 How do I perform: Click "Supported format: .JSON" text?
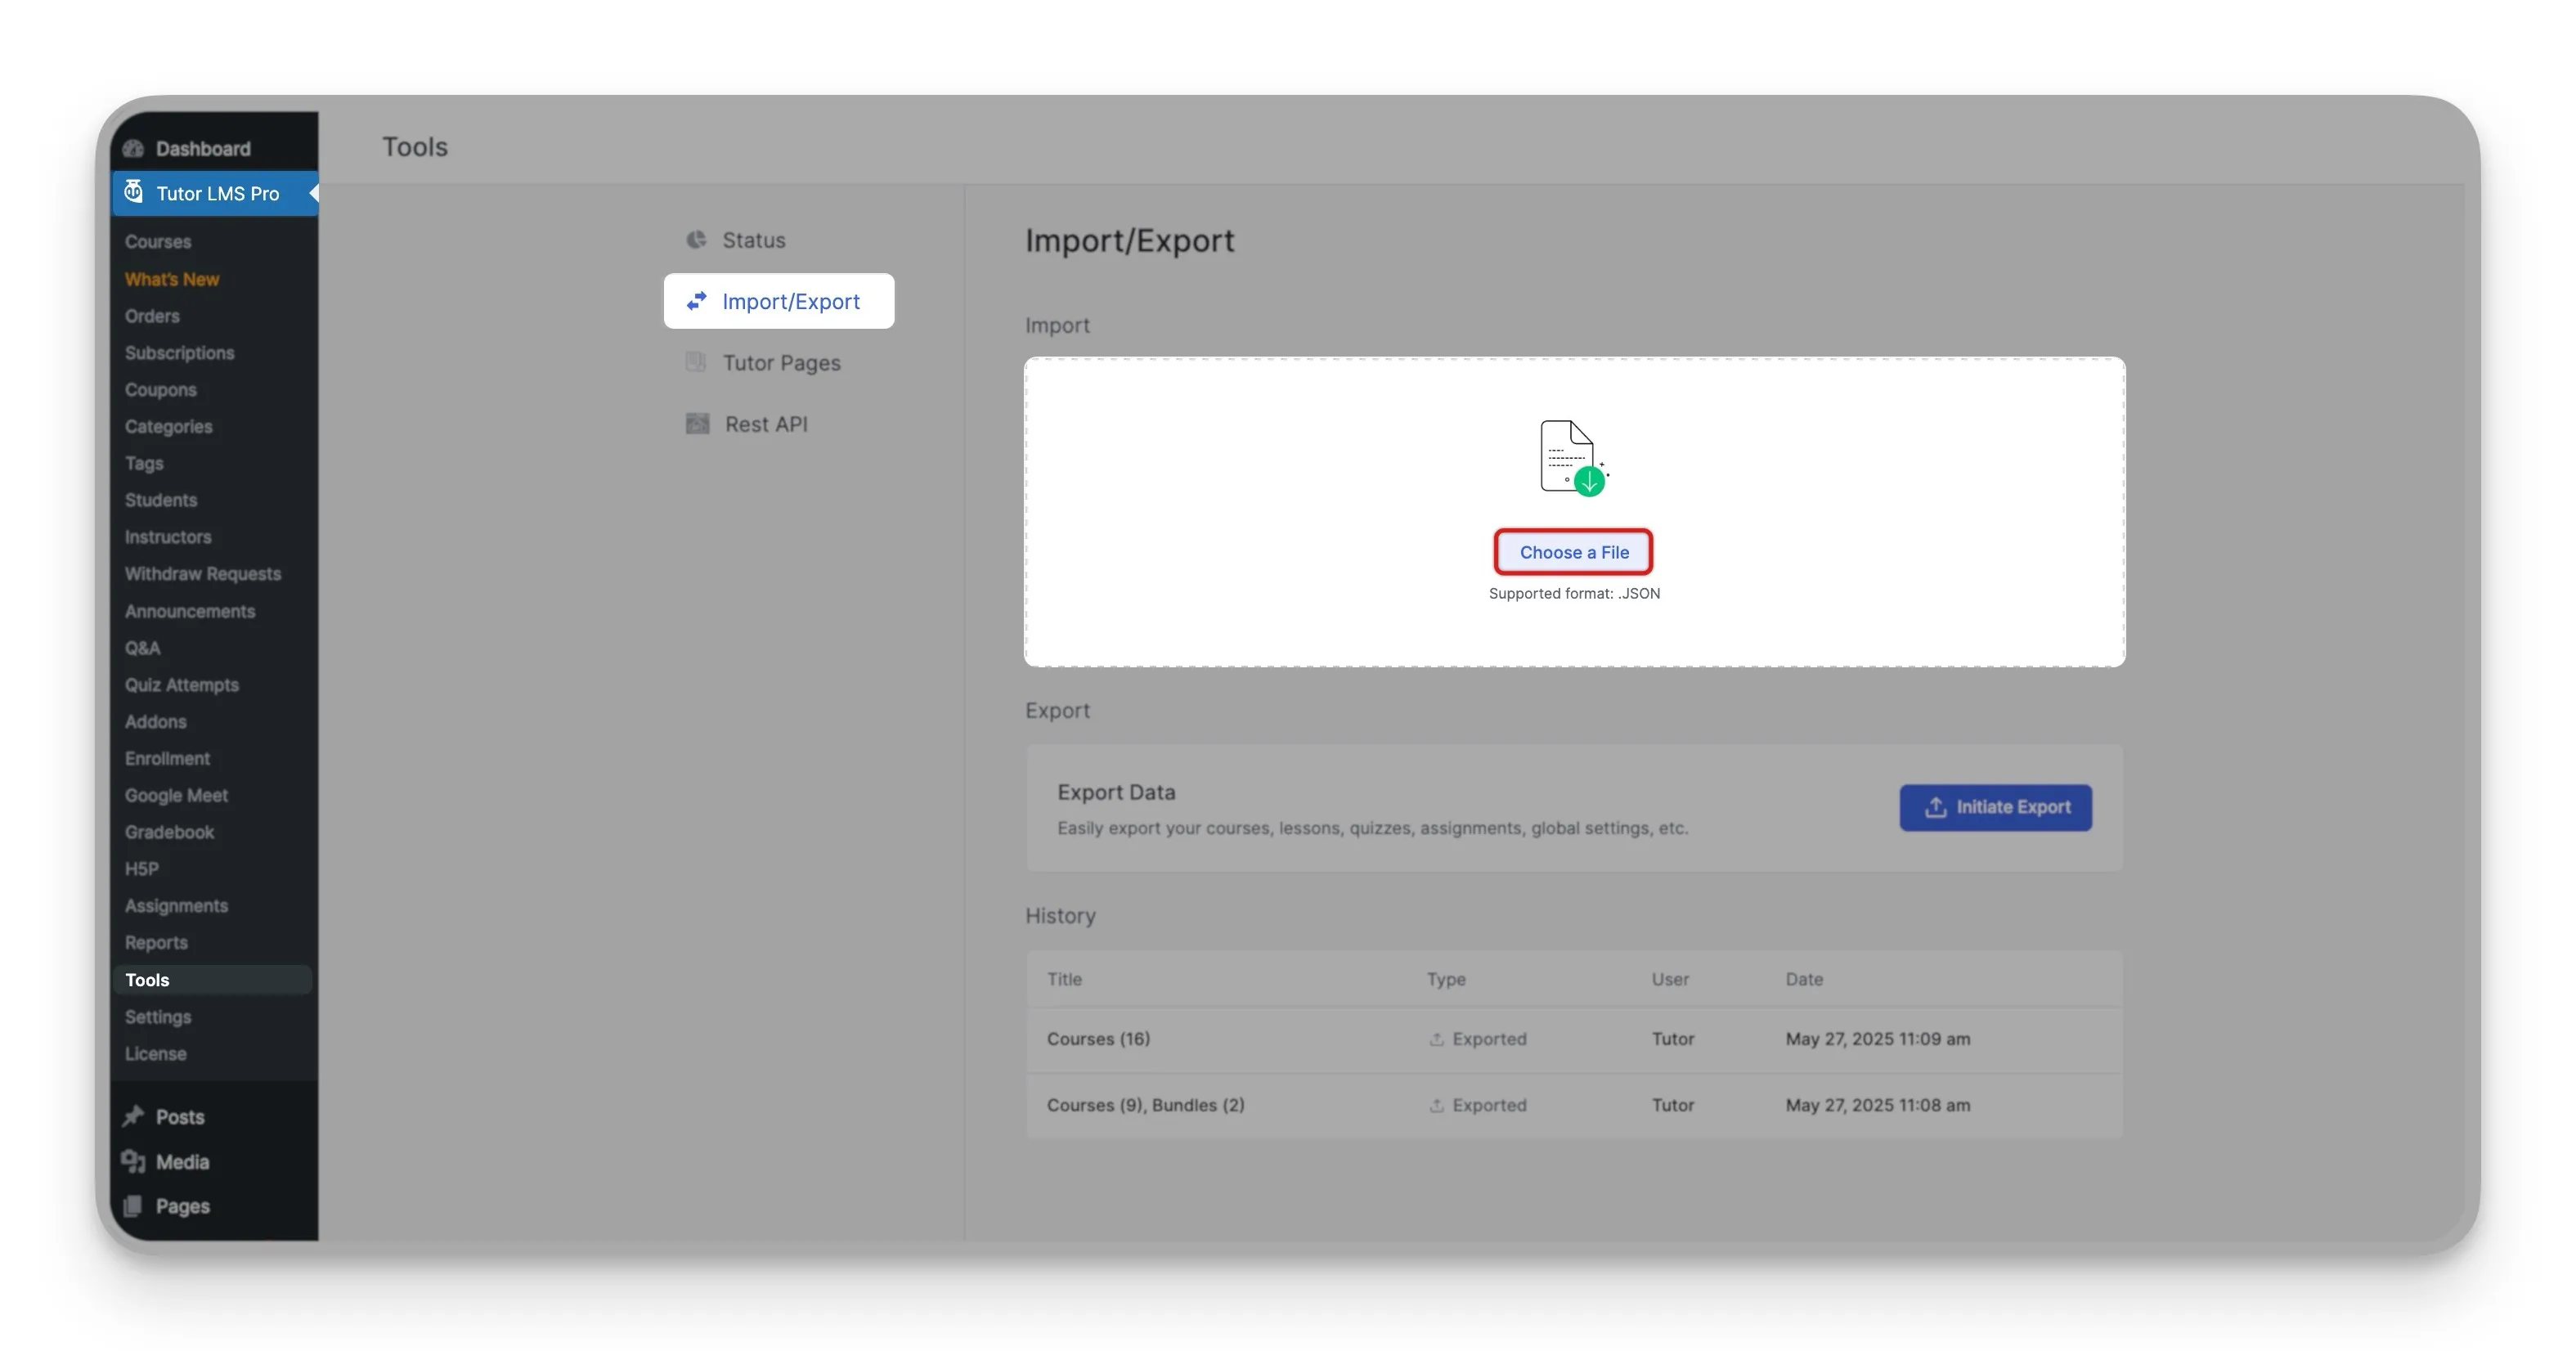pyautogui.click(x=1574, y=593)
